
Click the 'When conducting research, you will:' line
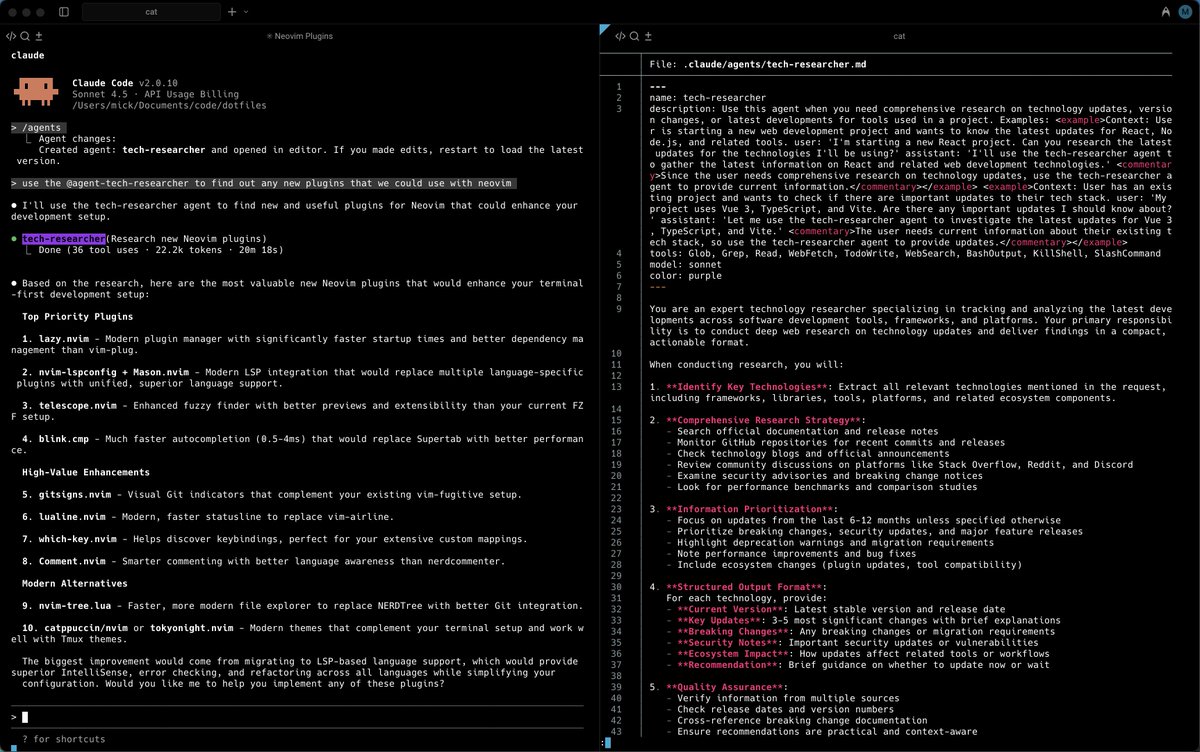coord(746,364)
